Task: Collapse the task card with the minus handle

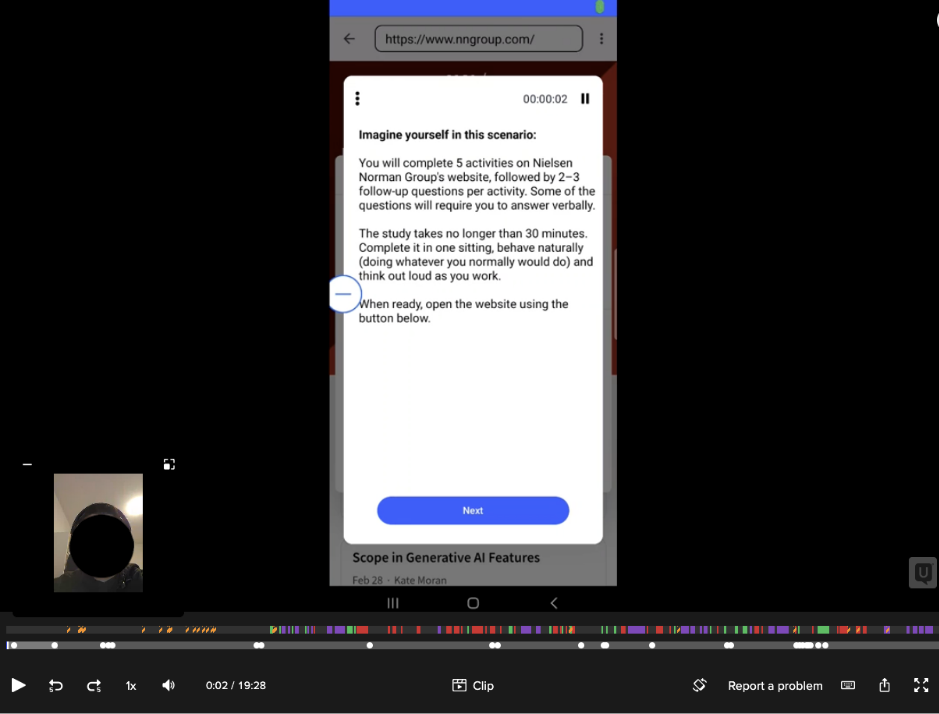Action: [343, 294]
